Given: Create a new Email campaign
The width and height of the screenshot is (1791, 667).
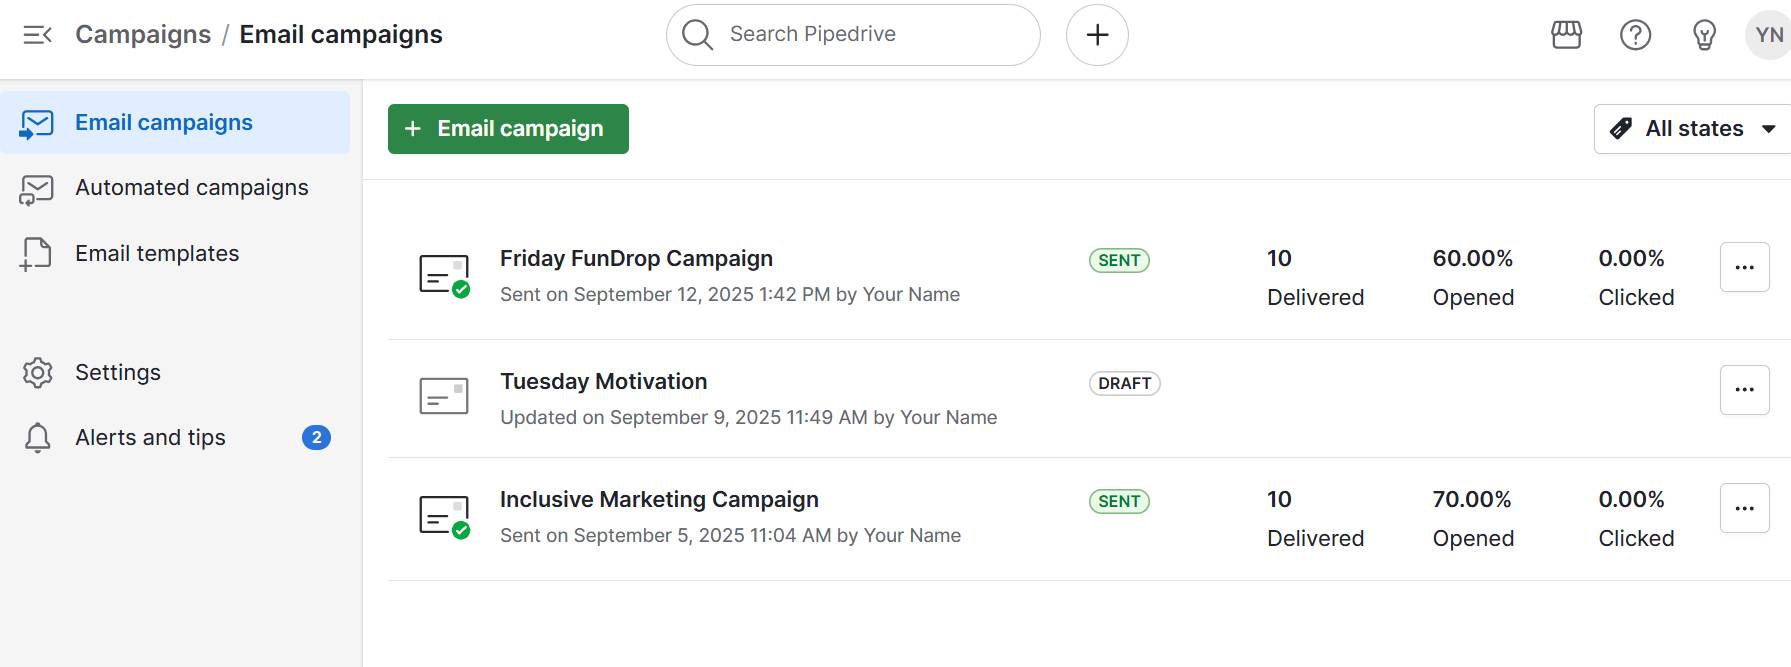Looking at the screenshot, I should [x=508, y=129].
